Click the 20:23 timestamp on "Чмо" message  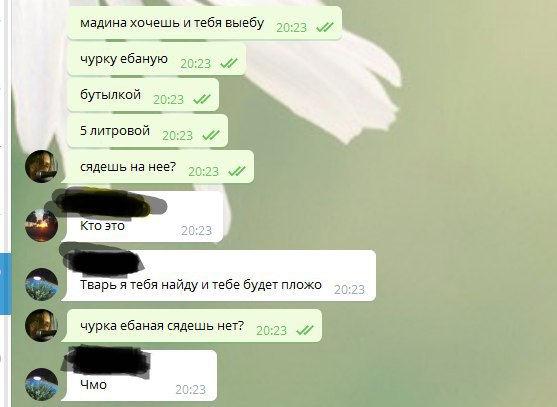click(x=190, y=390)
